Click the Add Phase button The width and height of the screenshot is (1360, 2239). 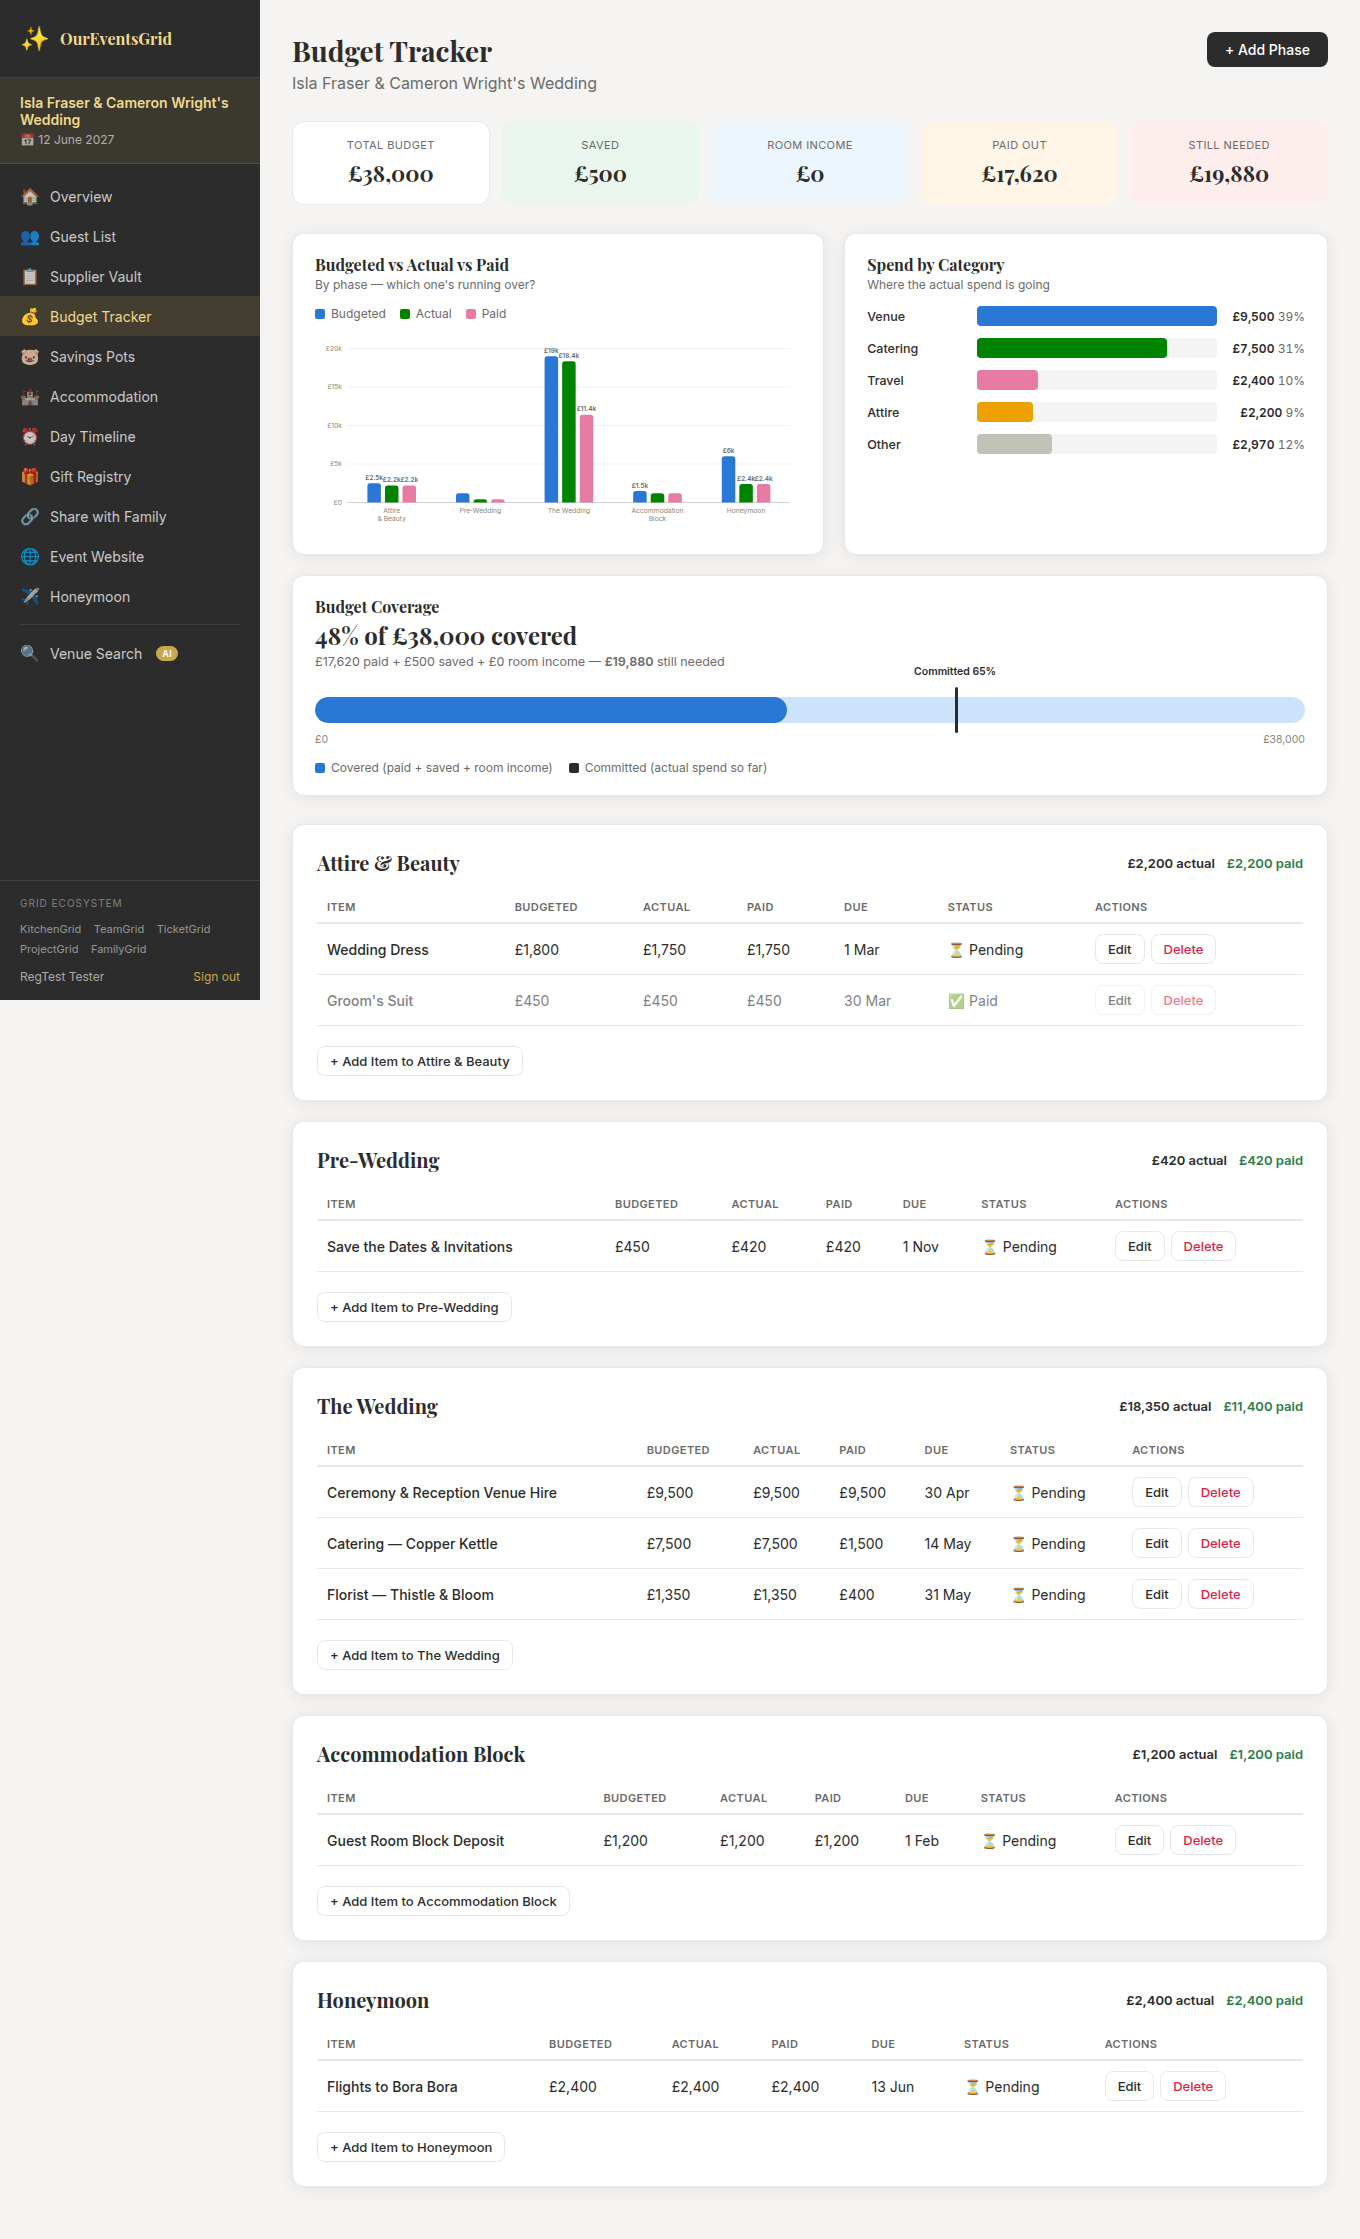(x=1267, y=50)
